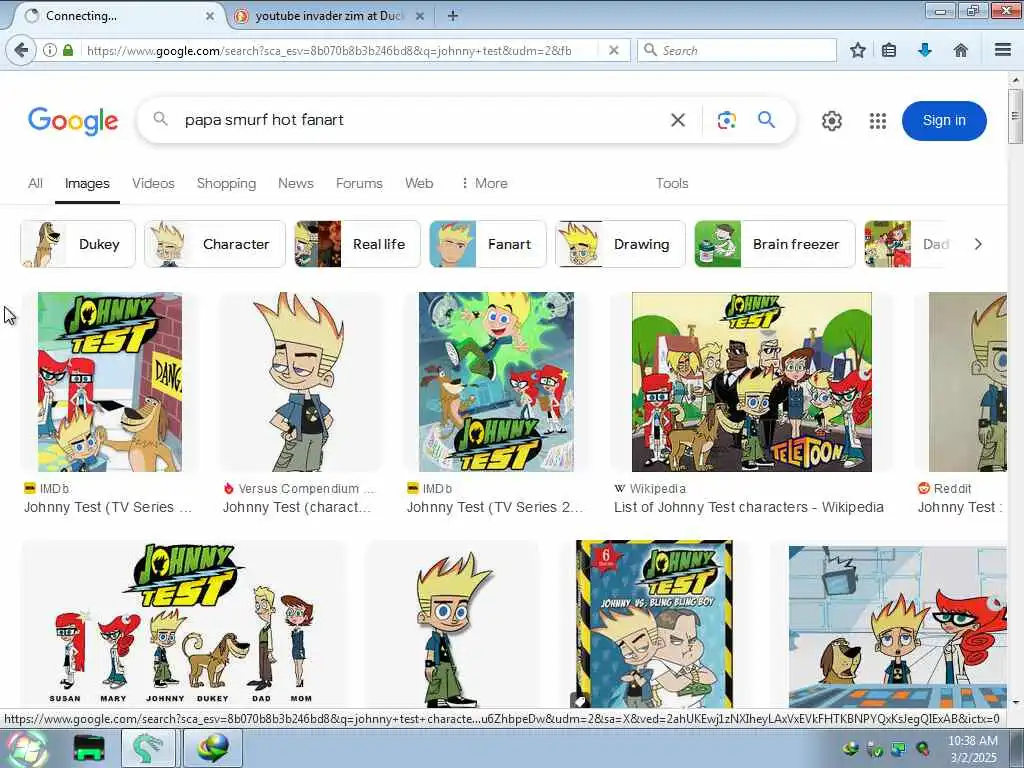Open the downloads arrow icon
Image resolution: width=1024 pixels, height=768 pixels.
tap(925, 50)
